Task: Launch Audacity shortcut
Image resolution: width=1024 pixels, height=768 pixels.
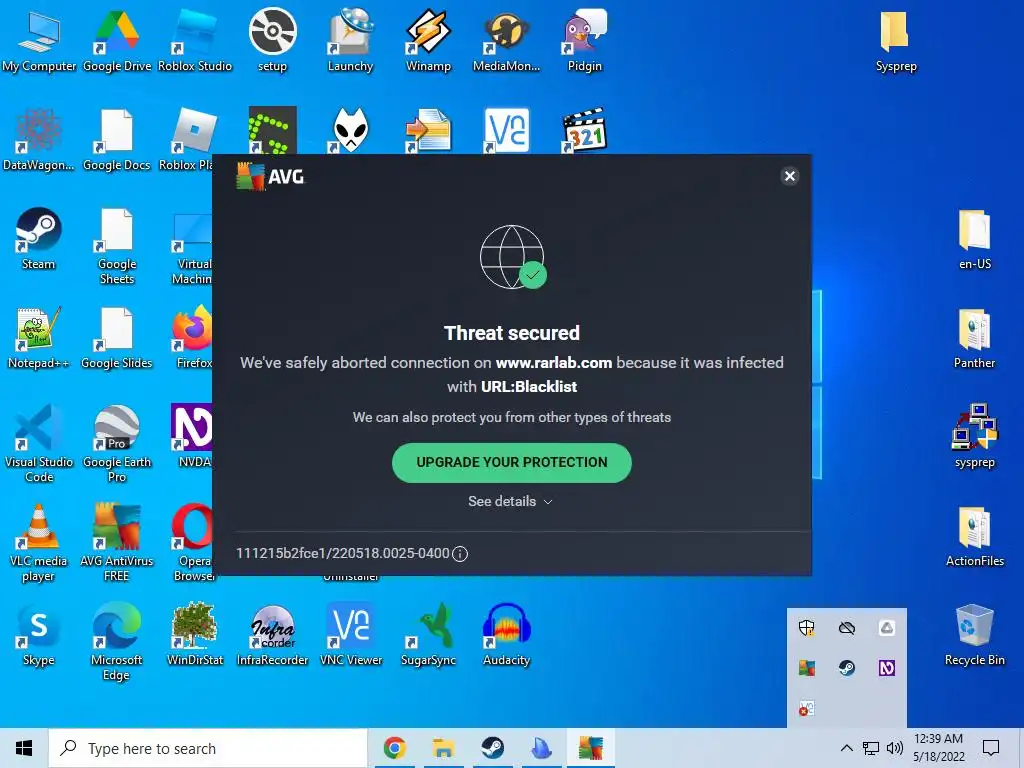Action: click(x=506, y=635)
